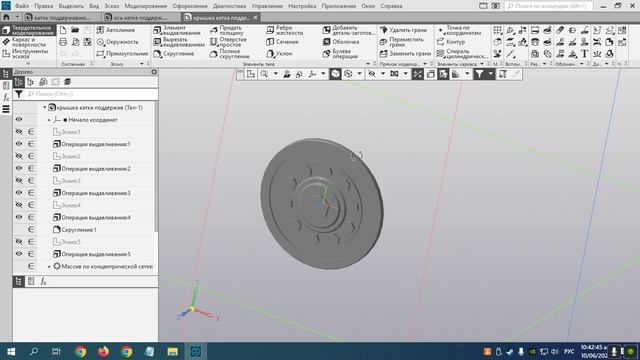Open the Диагностика menu
The width and height of the screenshot is (640, 360).
229,6
